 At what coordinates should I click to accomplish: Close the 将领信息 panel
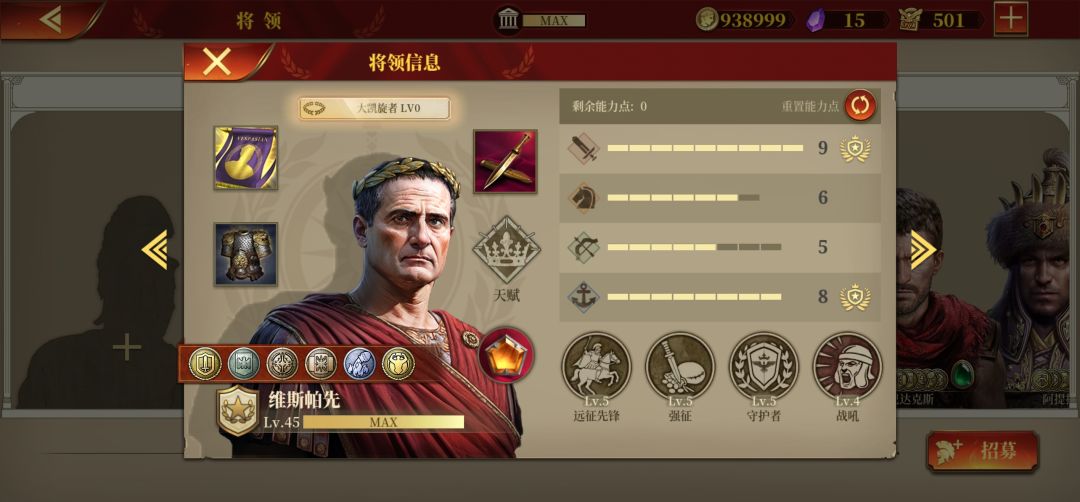click(216, 62)
